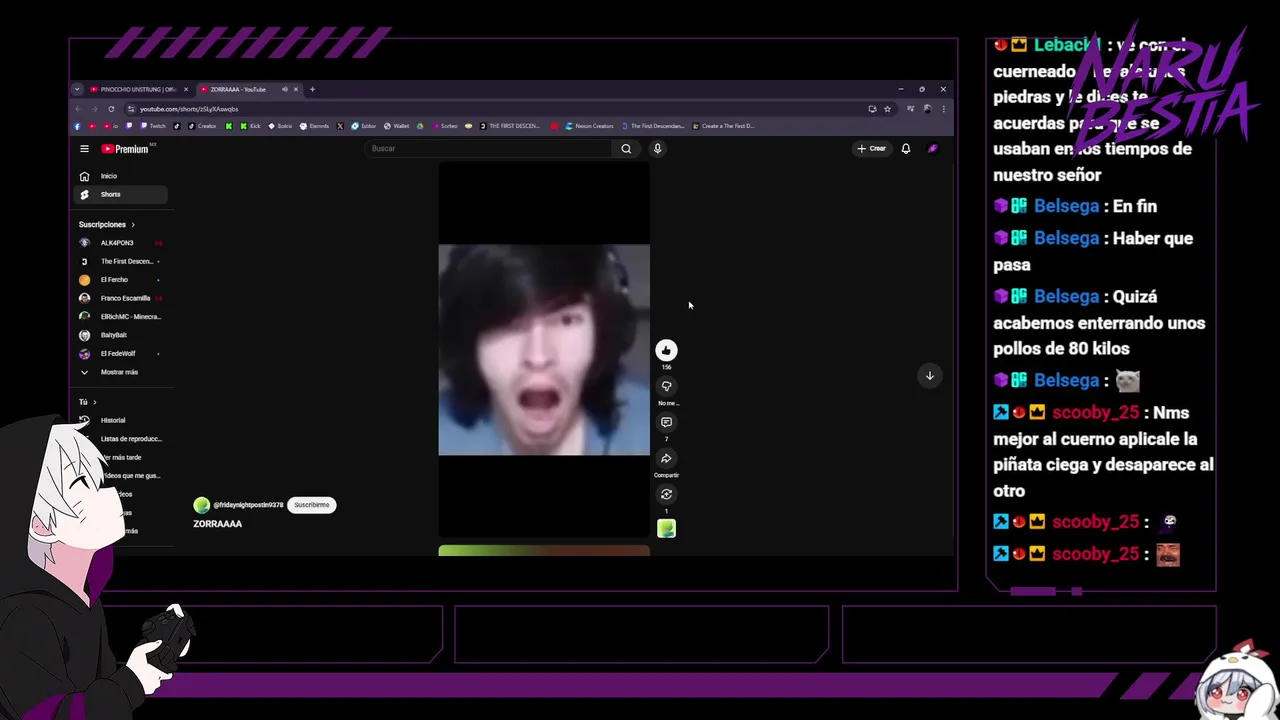Open the X bookmark icon
Image resolution: width=1280 pixels, height=720 pixels.
pos(340,126)
